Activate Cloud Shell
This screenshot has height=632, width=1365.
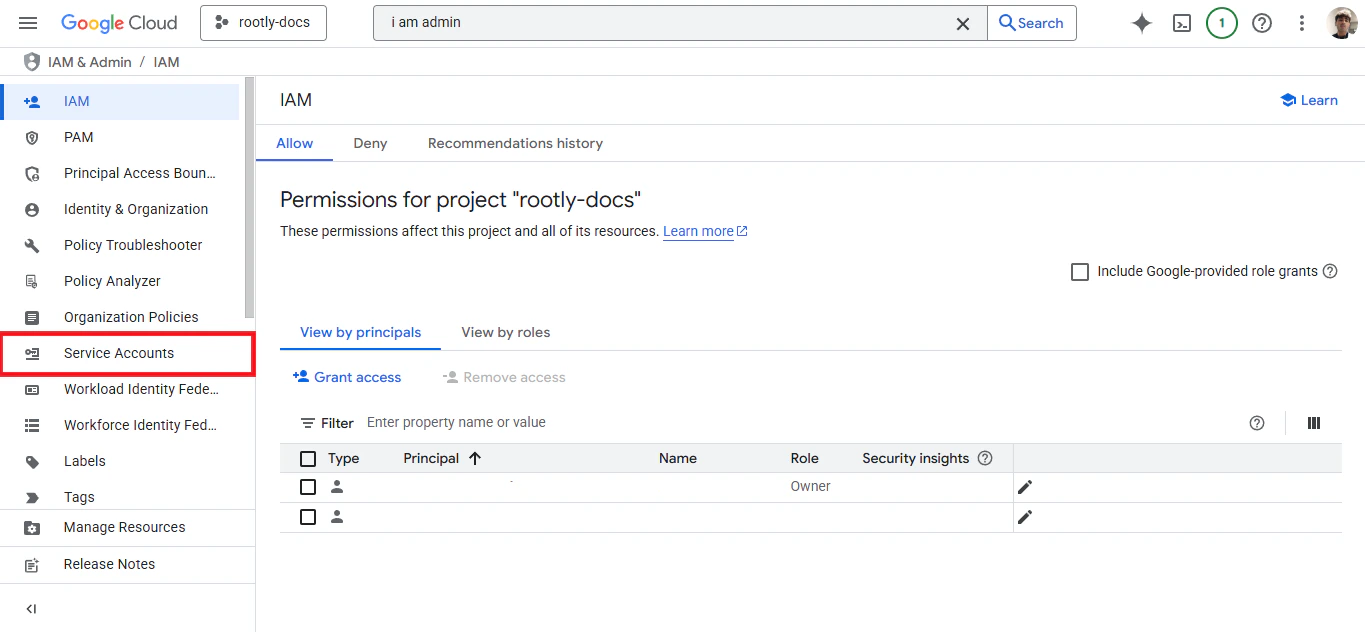1181,22
